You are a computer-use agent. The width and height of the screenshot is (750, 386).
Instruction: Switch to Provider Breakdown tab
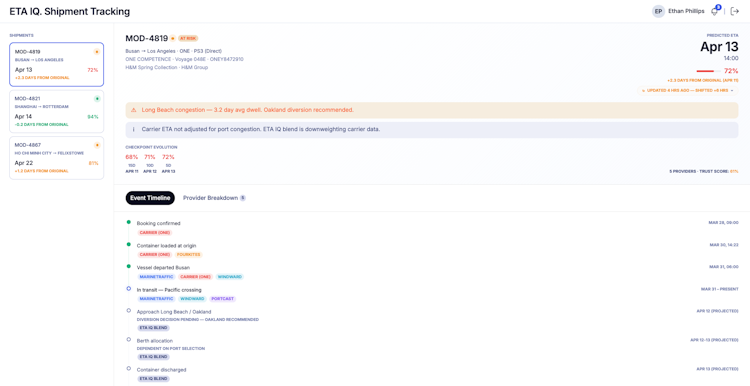[x=214, y=198]
